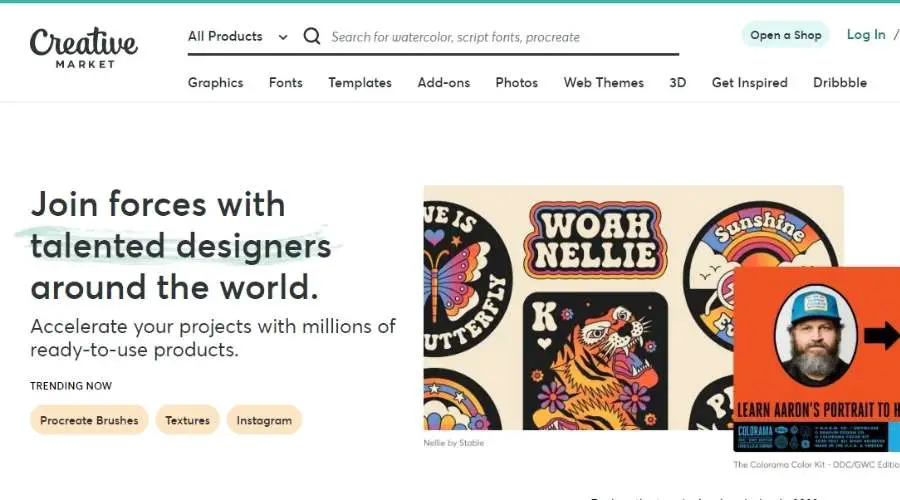Open the 3D menu
900x500 pixels.
point(678,83)
